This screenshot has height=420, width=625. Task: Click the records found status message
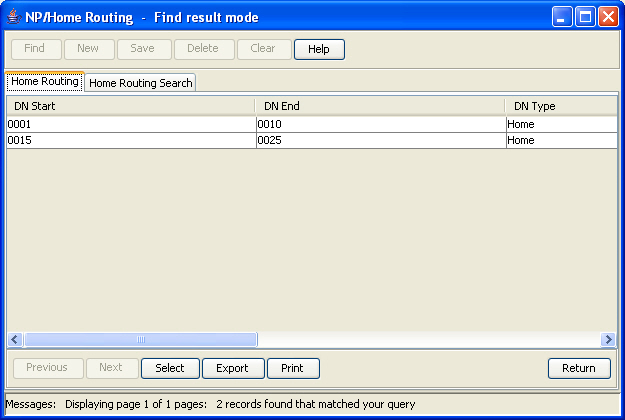click(316, 404)
